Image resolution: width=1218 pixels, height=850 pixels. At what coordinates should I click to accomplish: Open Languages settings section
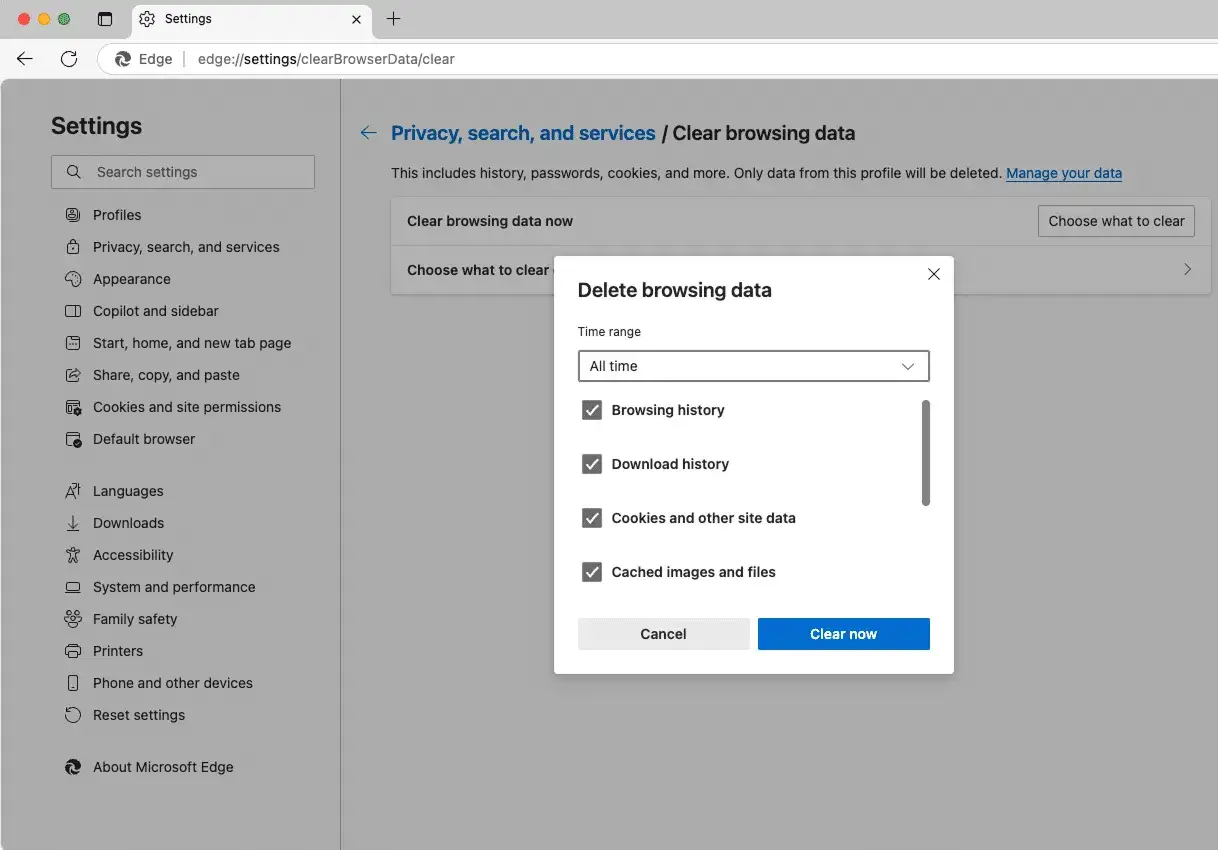128,491
